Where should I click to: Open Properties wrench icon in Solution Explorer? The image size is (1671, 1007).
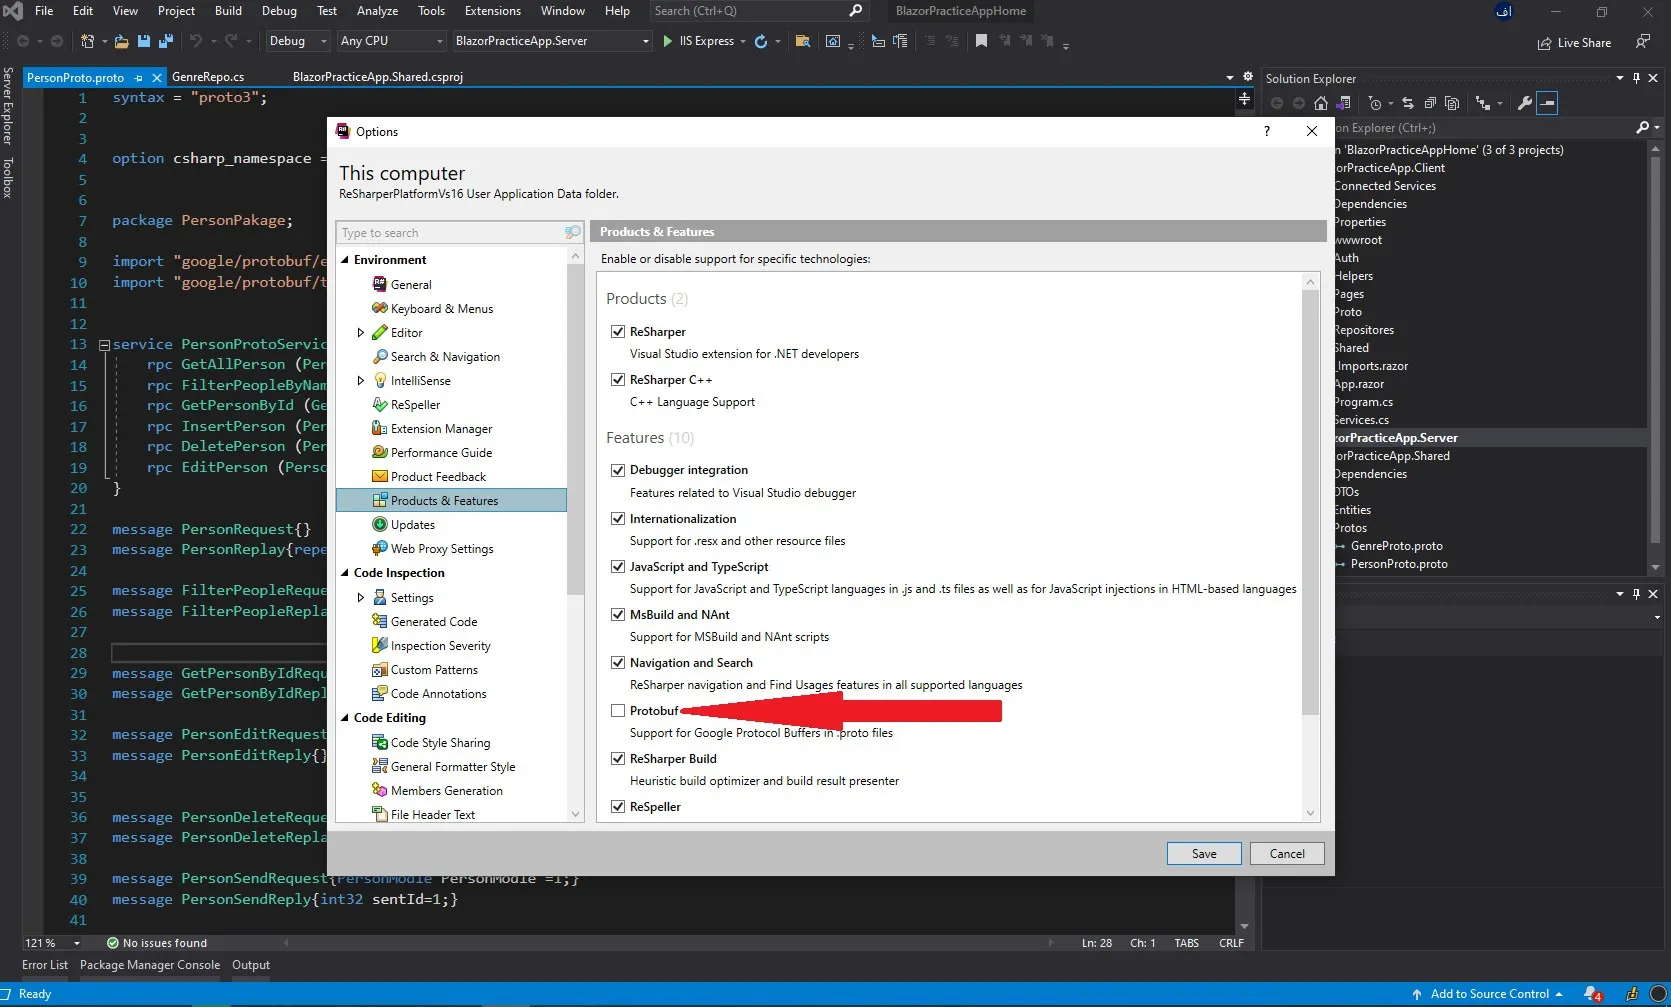click(1525, 103)
